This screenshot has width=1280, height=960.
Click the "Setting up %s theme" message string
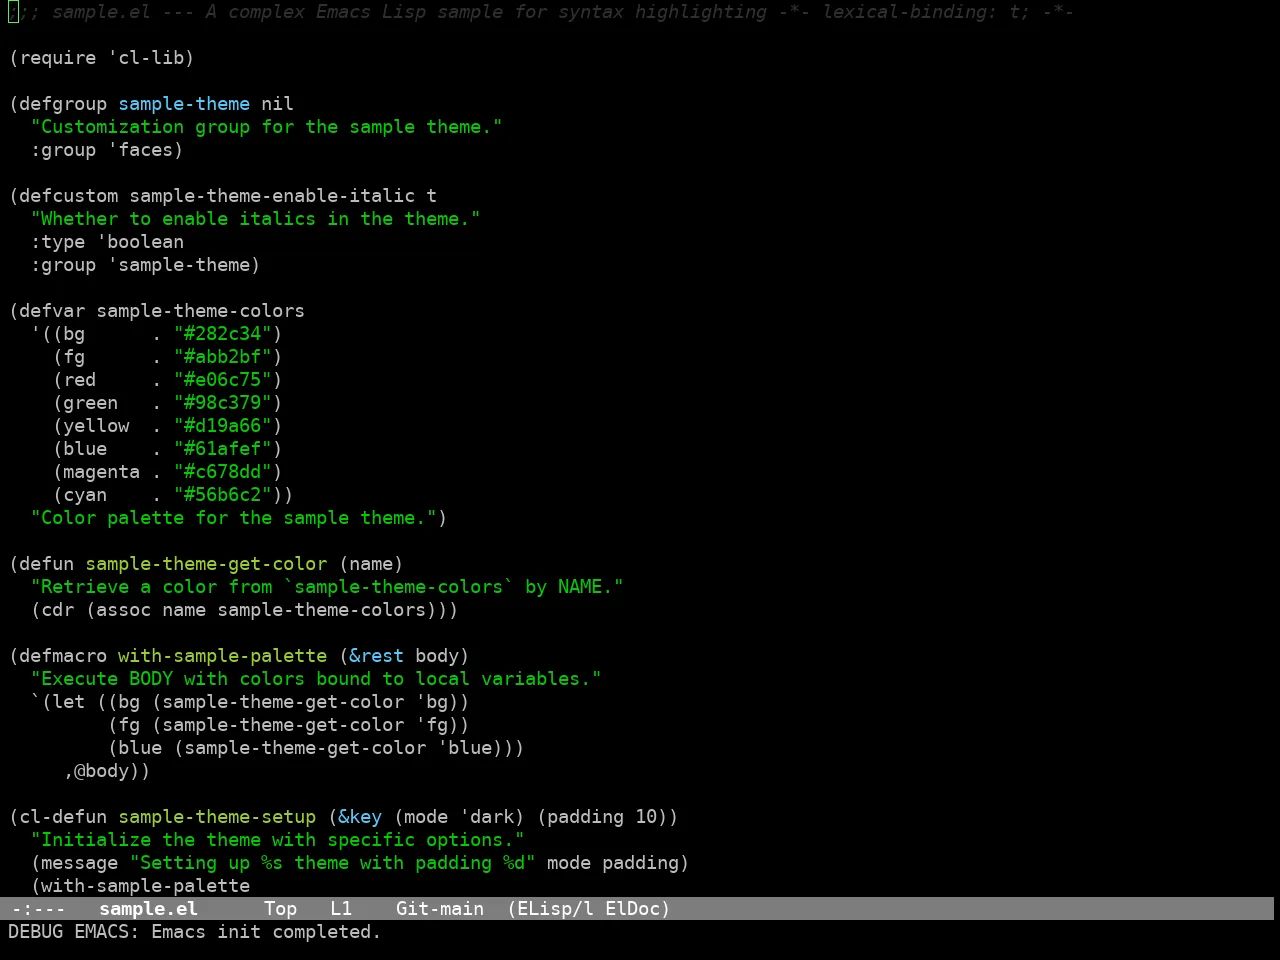[332, 863]
